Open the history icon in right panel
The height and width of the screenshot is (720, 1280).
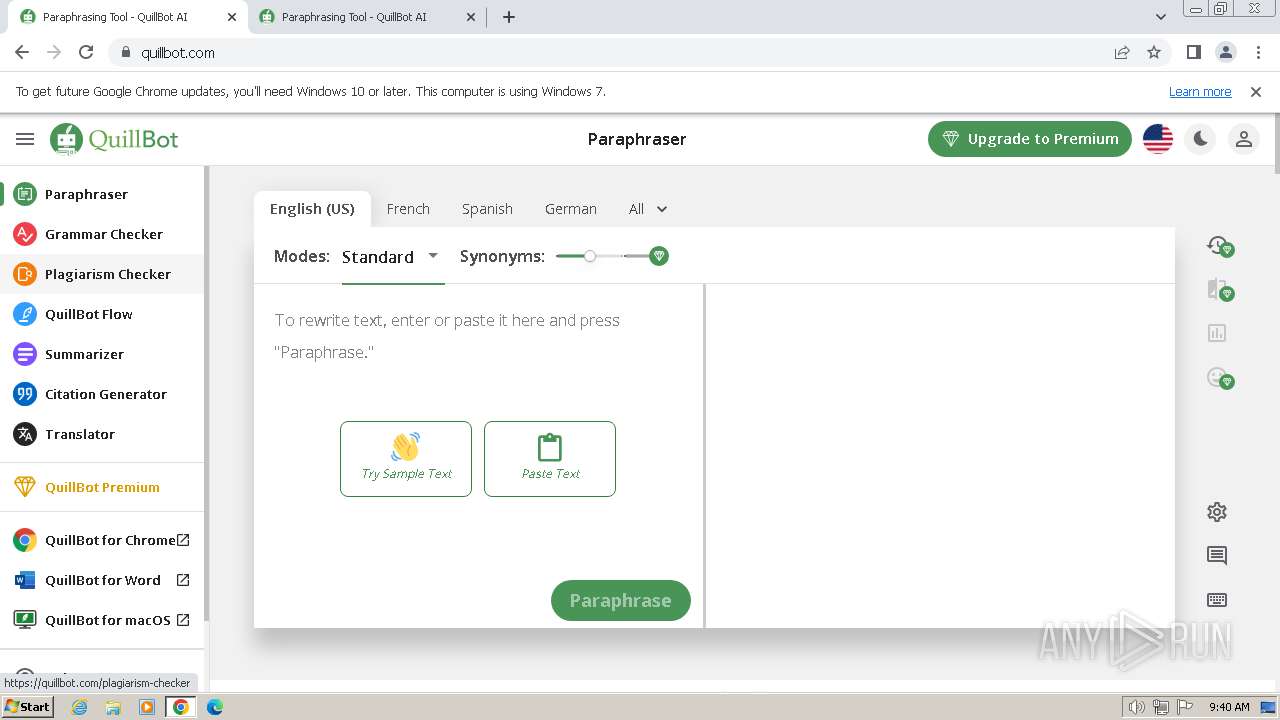tap(1218, 245)
